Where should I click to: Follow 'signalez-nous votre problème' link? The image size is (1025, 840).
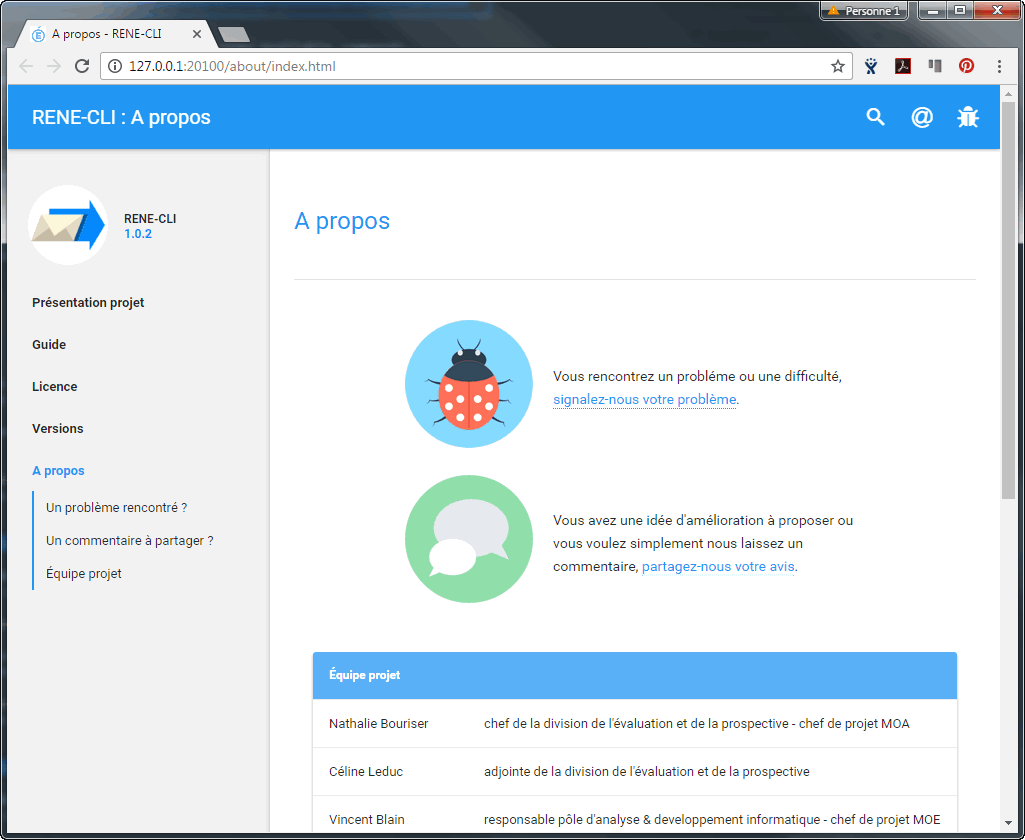pos(644,399)
